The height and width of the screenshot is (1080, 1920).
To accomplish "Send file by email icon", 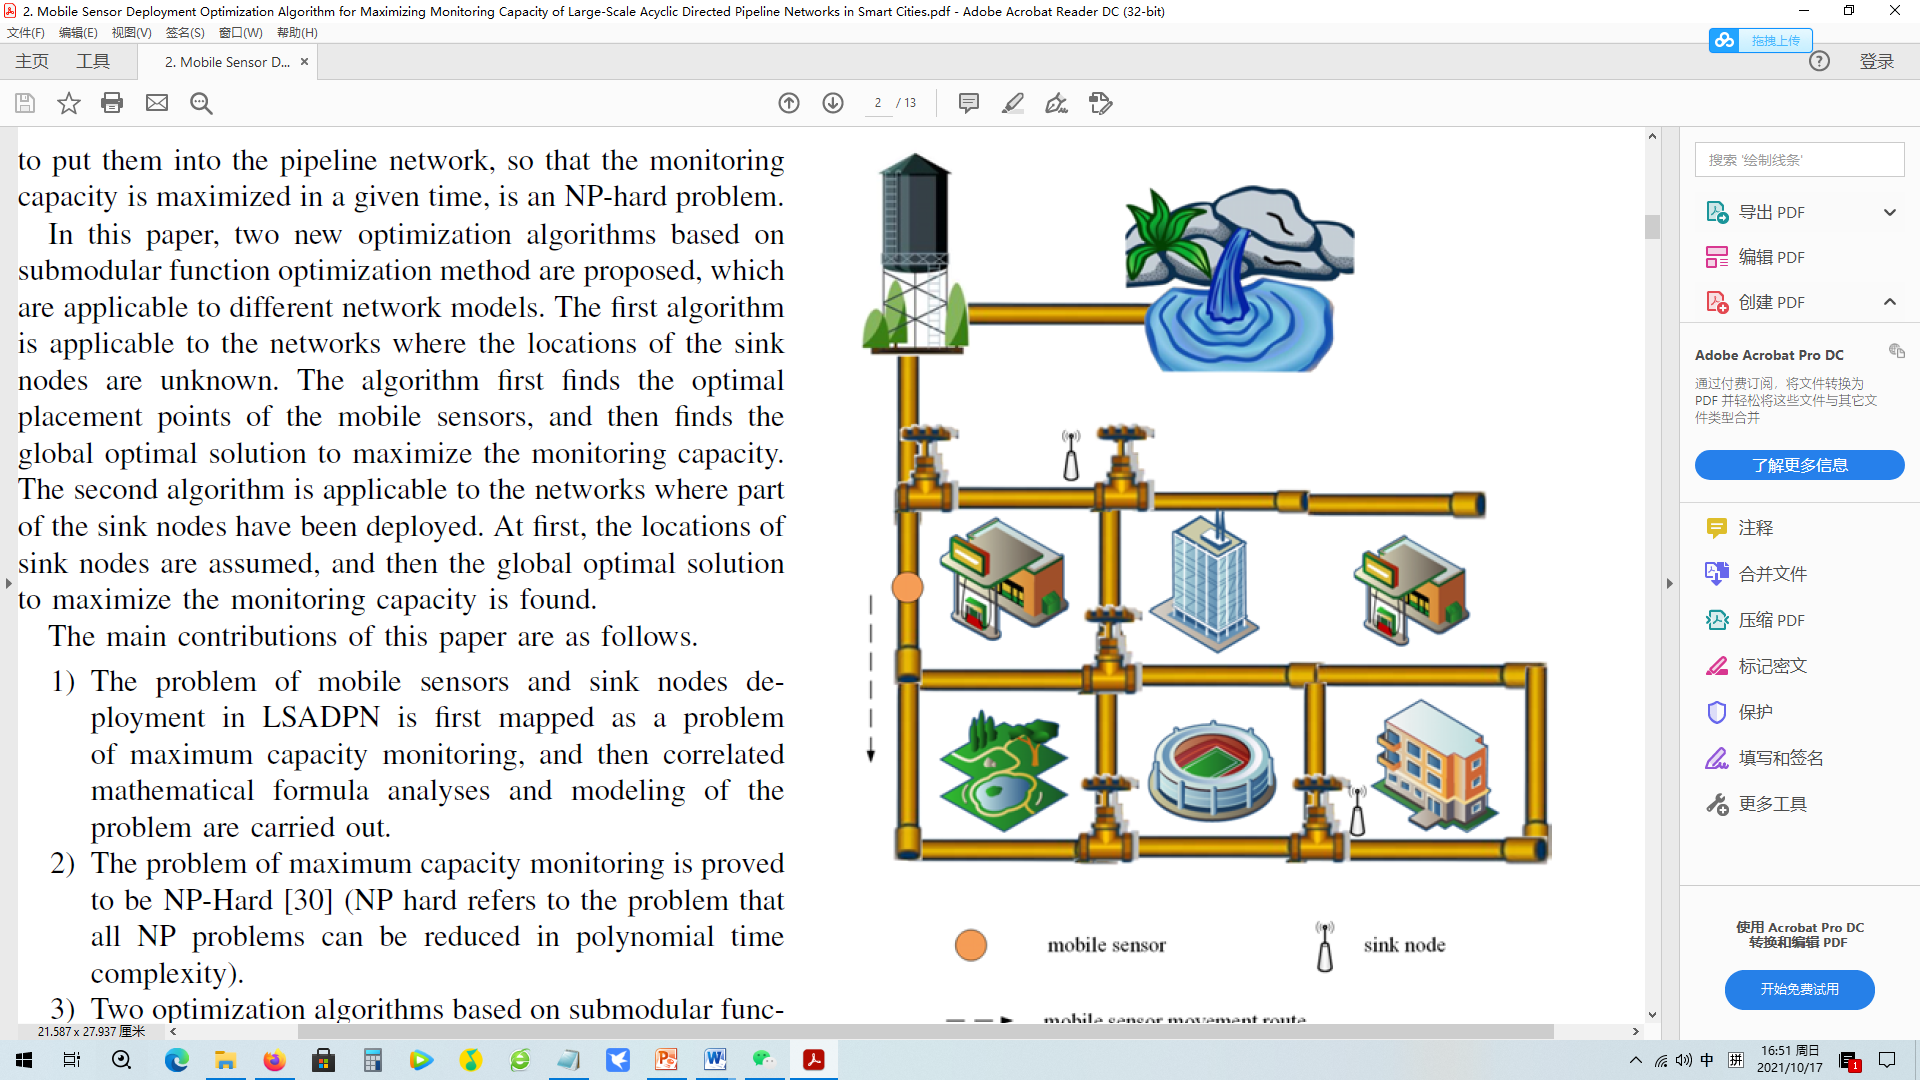I will coord(157,103).
